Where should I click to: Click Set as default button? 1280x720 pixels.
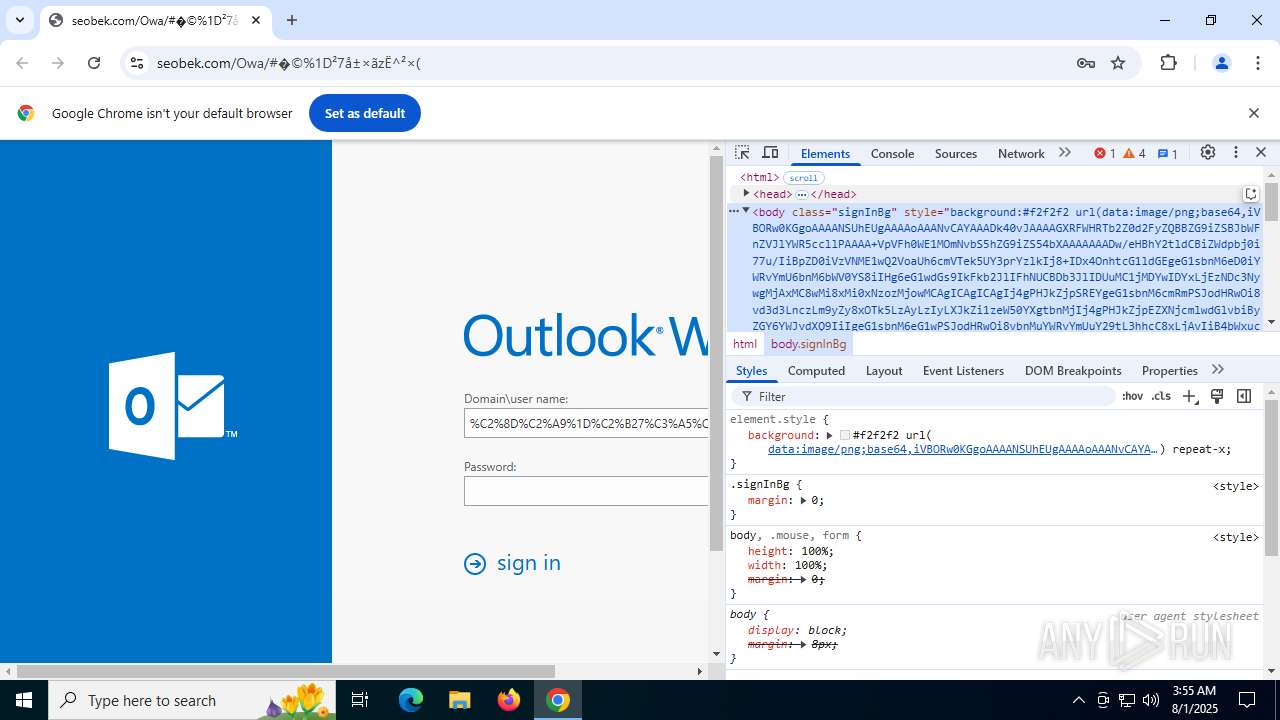[x=365, y=113]
